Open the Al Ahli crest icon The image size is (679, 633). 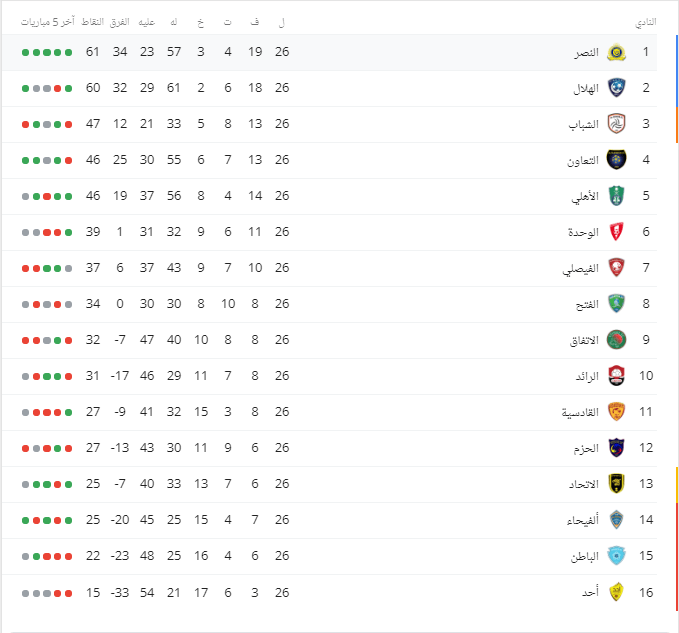pos(616,196)
